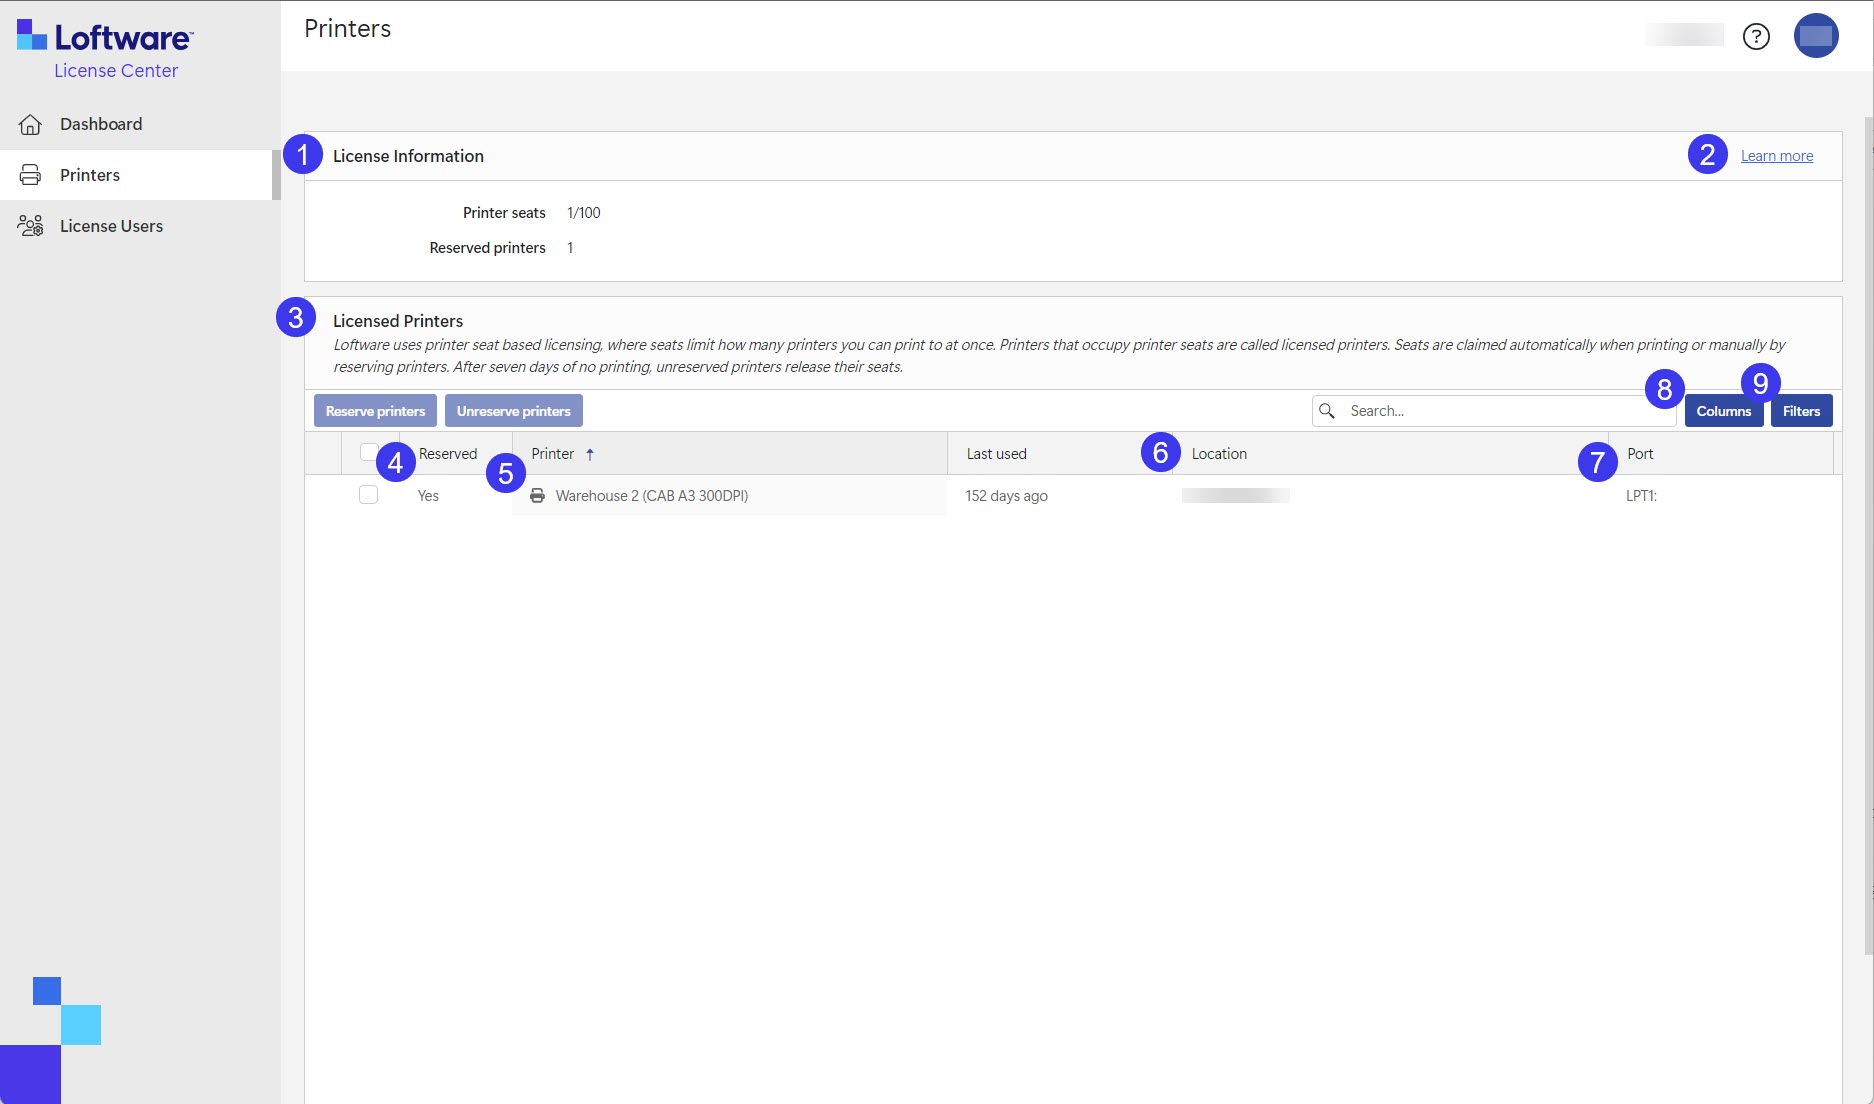Click the Reserve printers button
Viewport: 1874px width, 1104px height.
(375, 411)
